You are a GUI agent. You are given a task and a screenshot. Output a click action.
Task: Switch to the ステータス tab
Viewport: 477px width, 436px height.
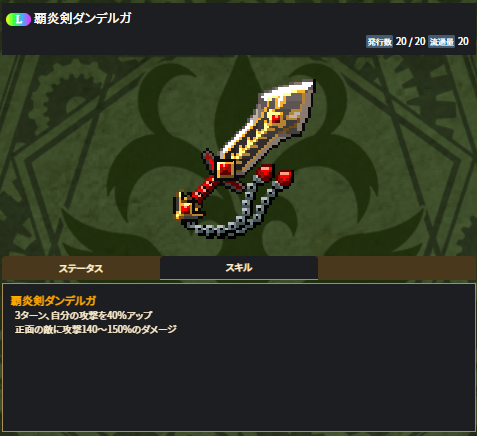[81, 268]
